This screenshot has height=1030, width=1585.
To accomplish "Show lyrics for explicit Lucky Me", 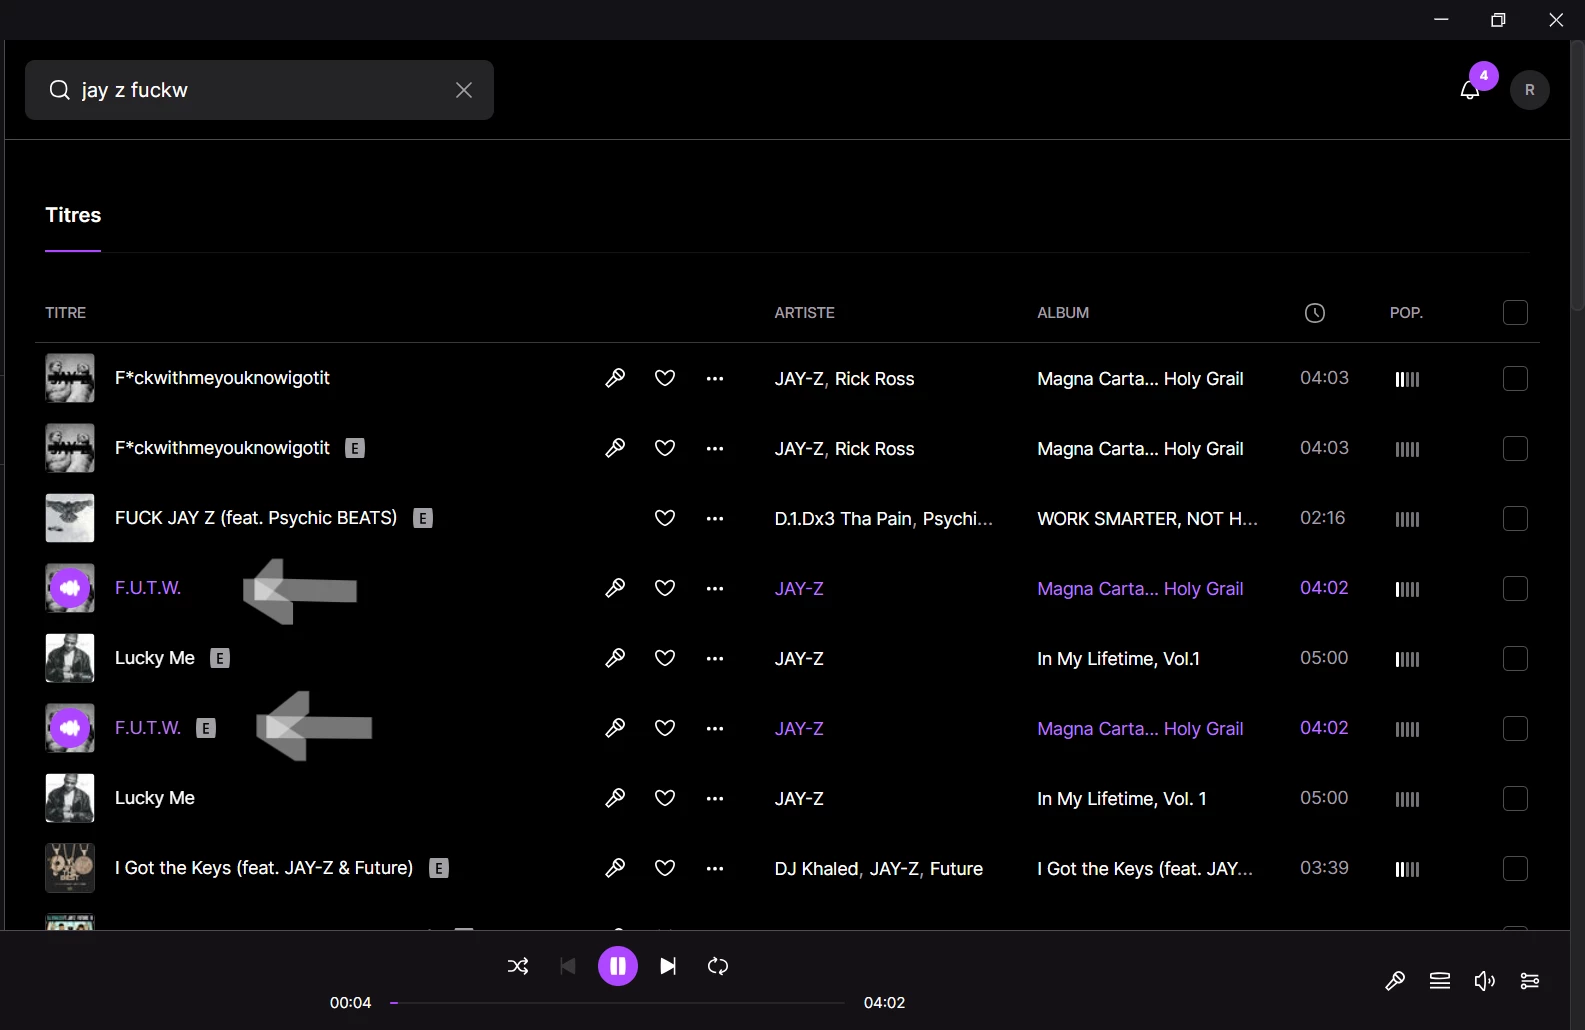I will (615, 658).
